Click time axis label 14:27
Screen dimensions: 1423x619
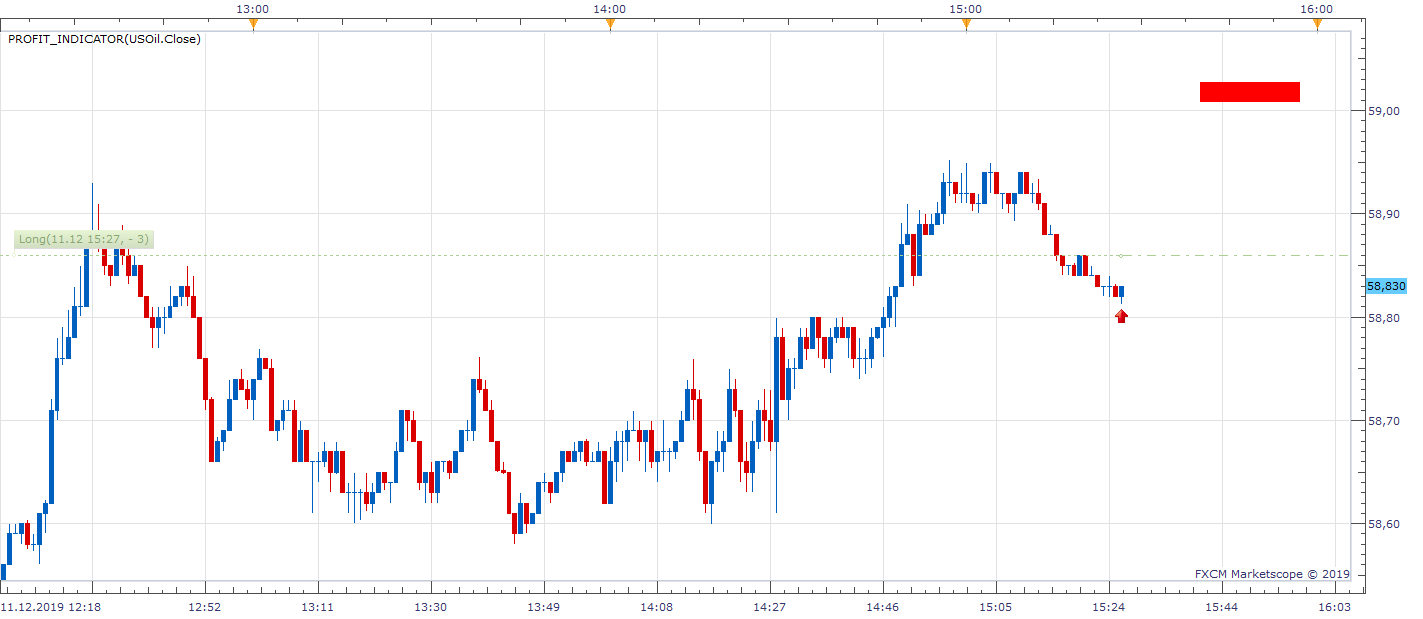click(769, 607)
